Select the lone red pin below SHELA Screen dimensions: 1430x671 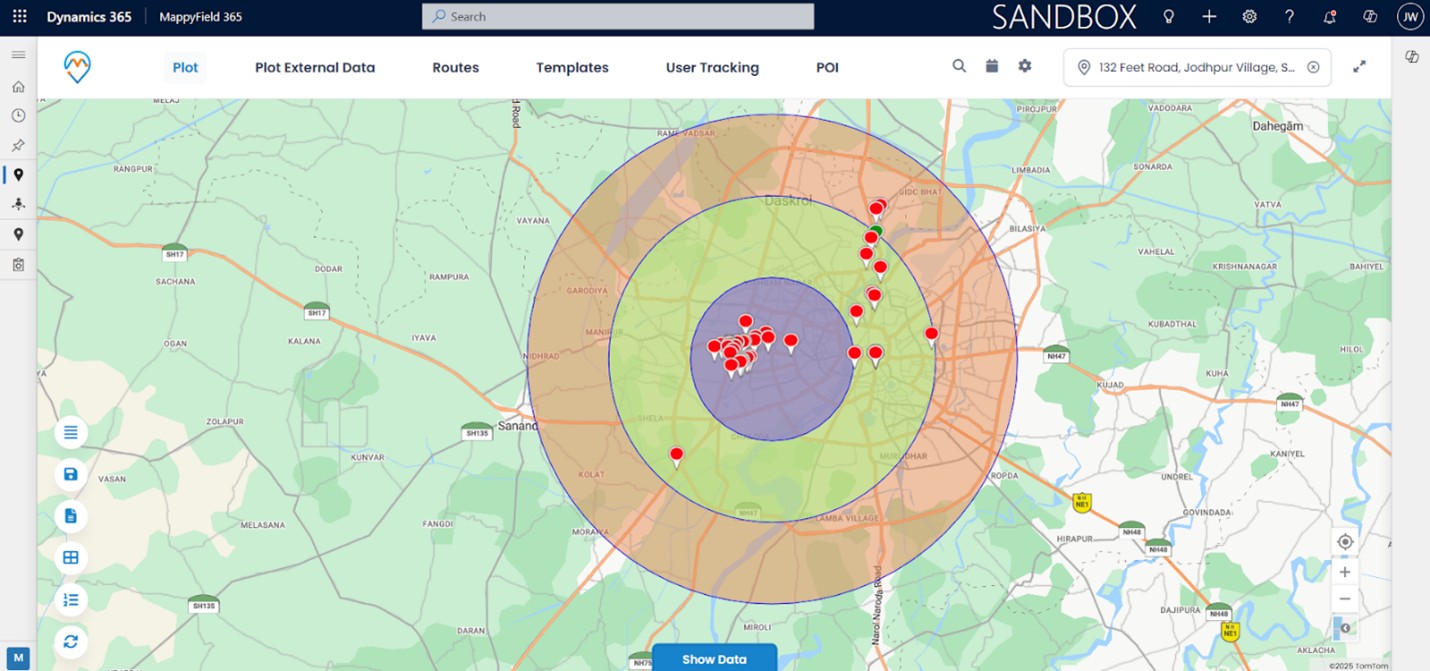676,456
